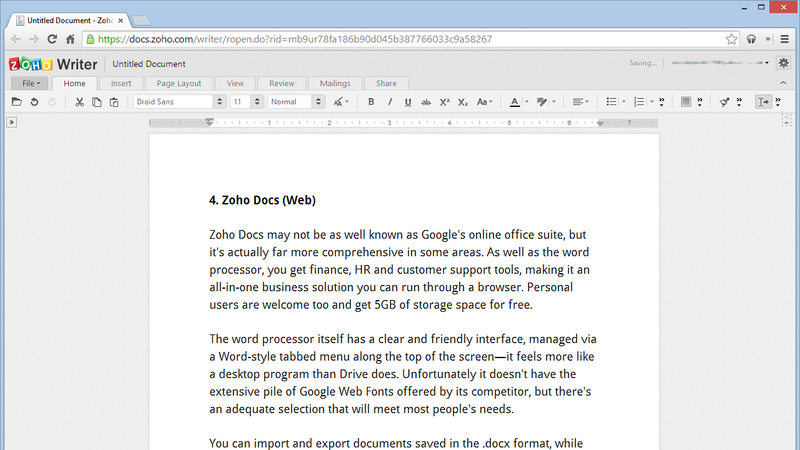
Task: Click the browser forward button
Action: [x=34, y=39]
